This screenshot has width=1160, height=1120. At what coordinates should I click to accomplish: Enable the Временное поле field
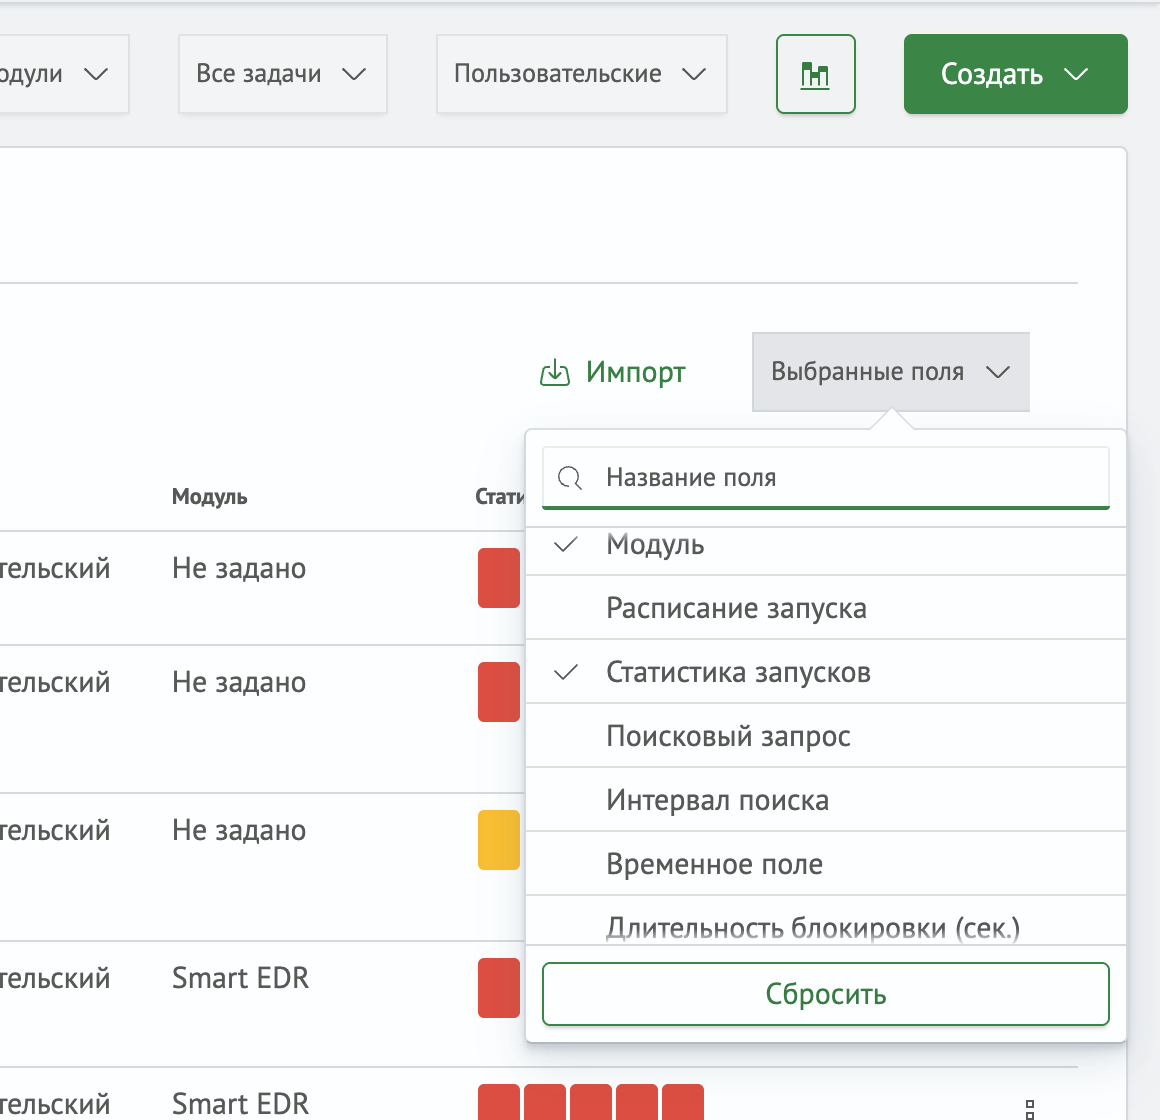[x=826, y=863]
